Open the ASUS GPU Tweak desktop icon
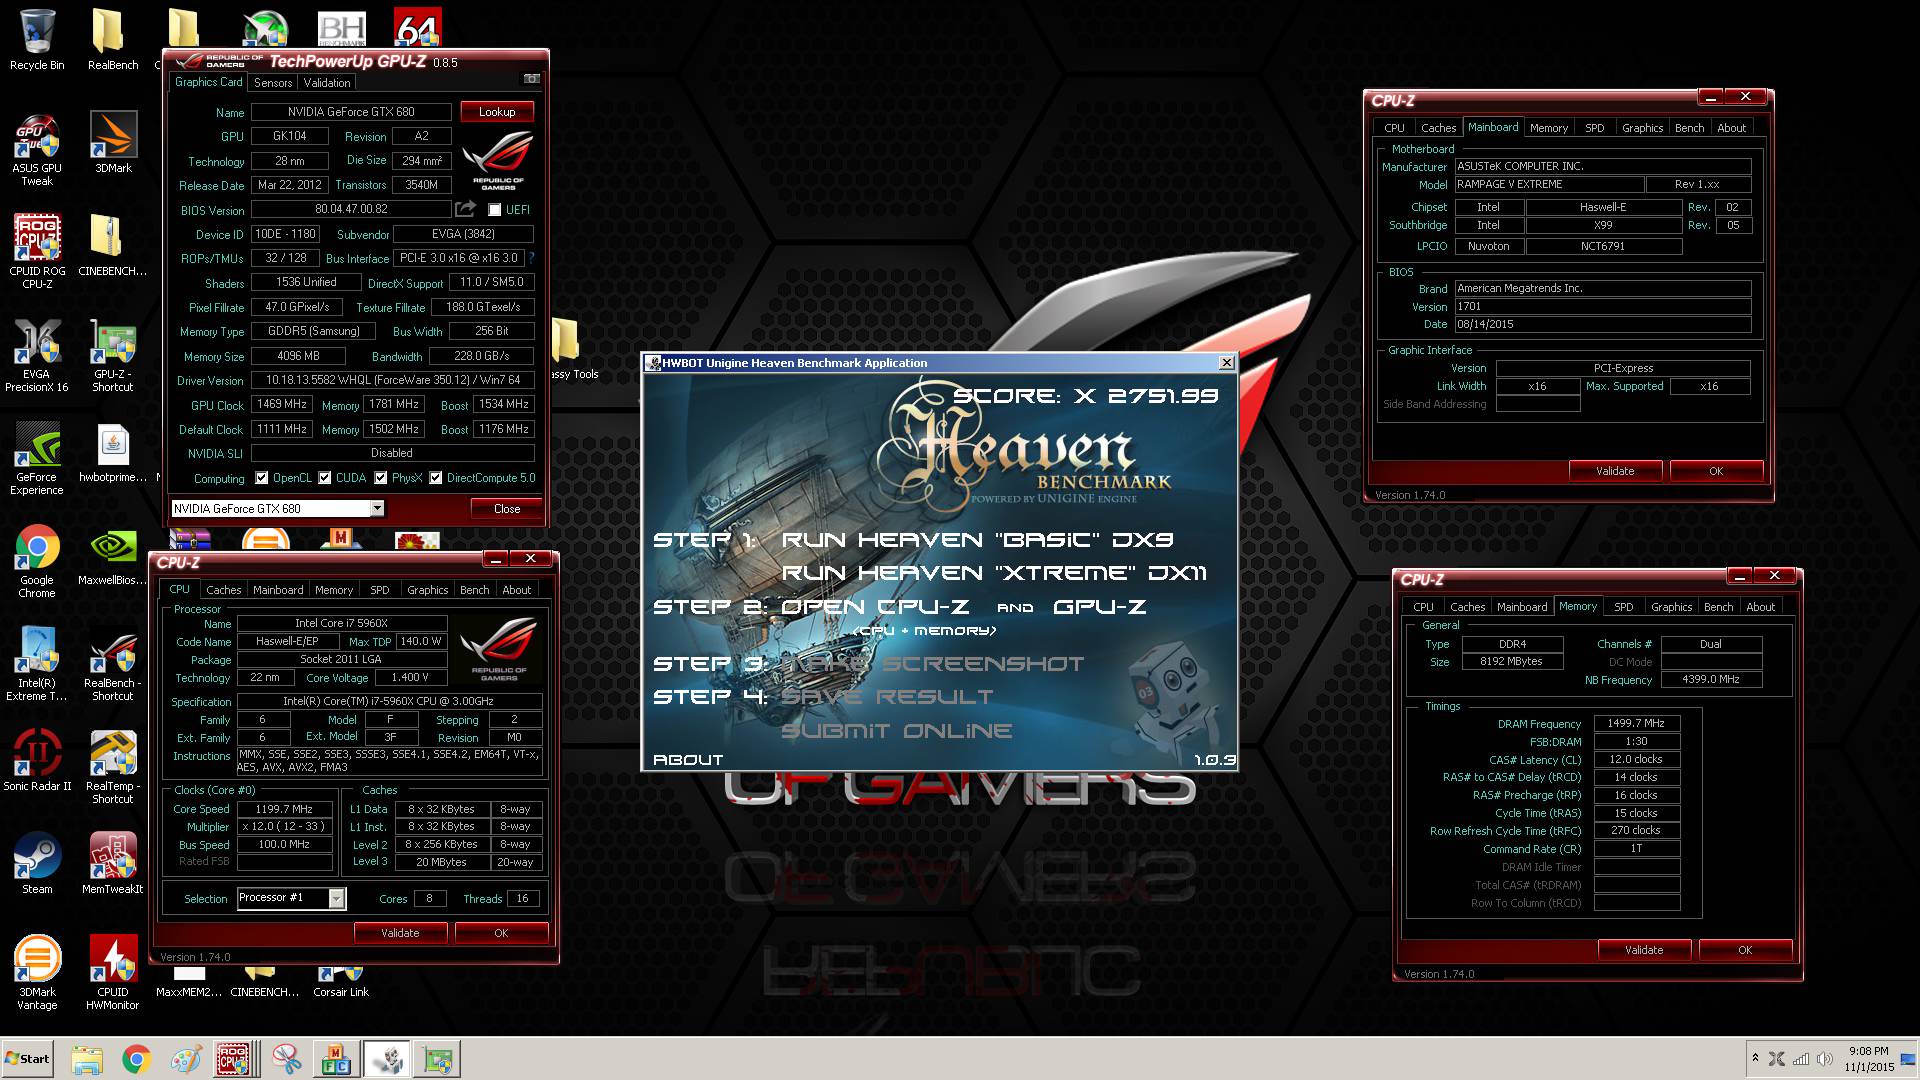Viewport: 1920px width, 1080px height. [37, 148]
